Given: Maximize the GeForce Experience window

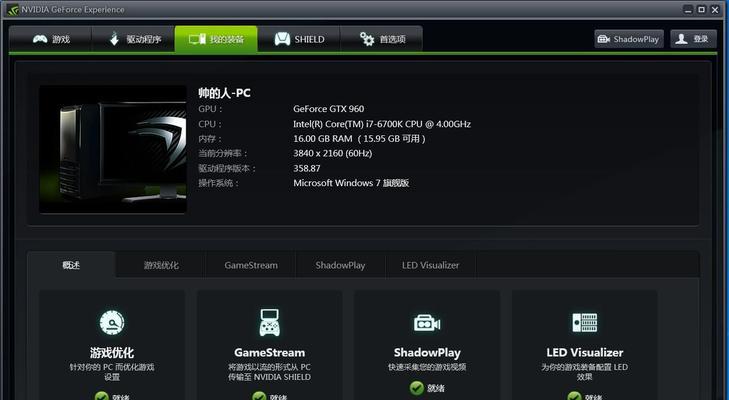Looking at the screenshot, I should 702,9.
